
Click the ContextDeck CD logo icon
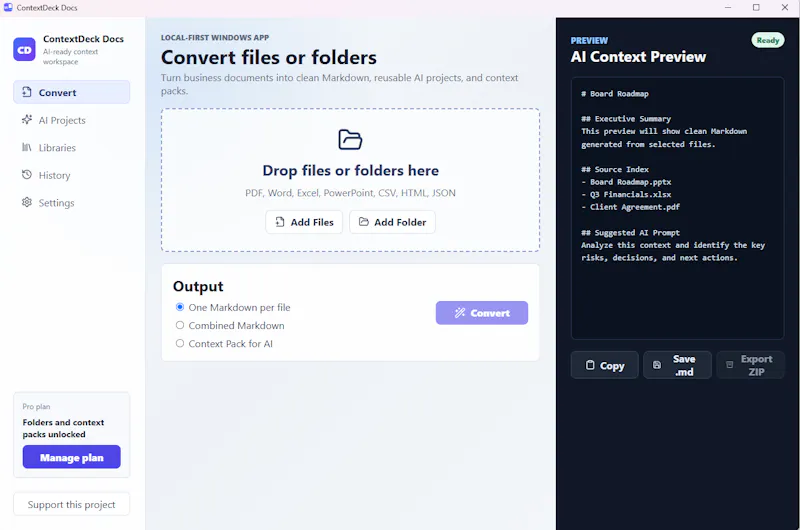click(24, 49)
